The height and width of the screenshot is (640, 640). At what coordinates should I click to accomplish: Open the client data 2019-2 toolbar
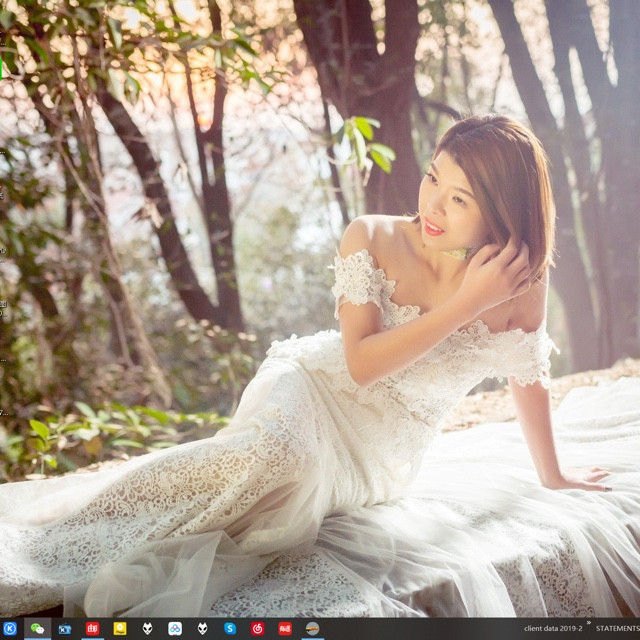pos(552,629)
